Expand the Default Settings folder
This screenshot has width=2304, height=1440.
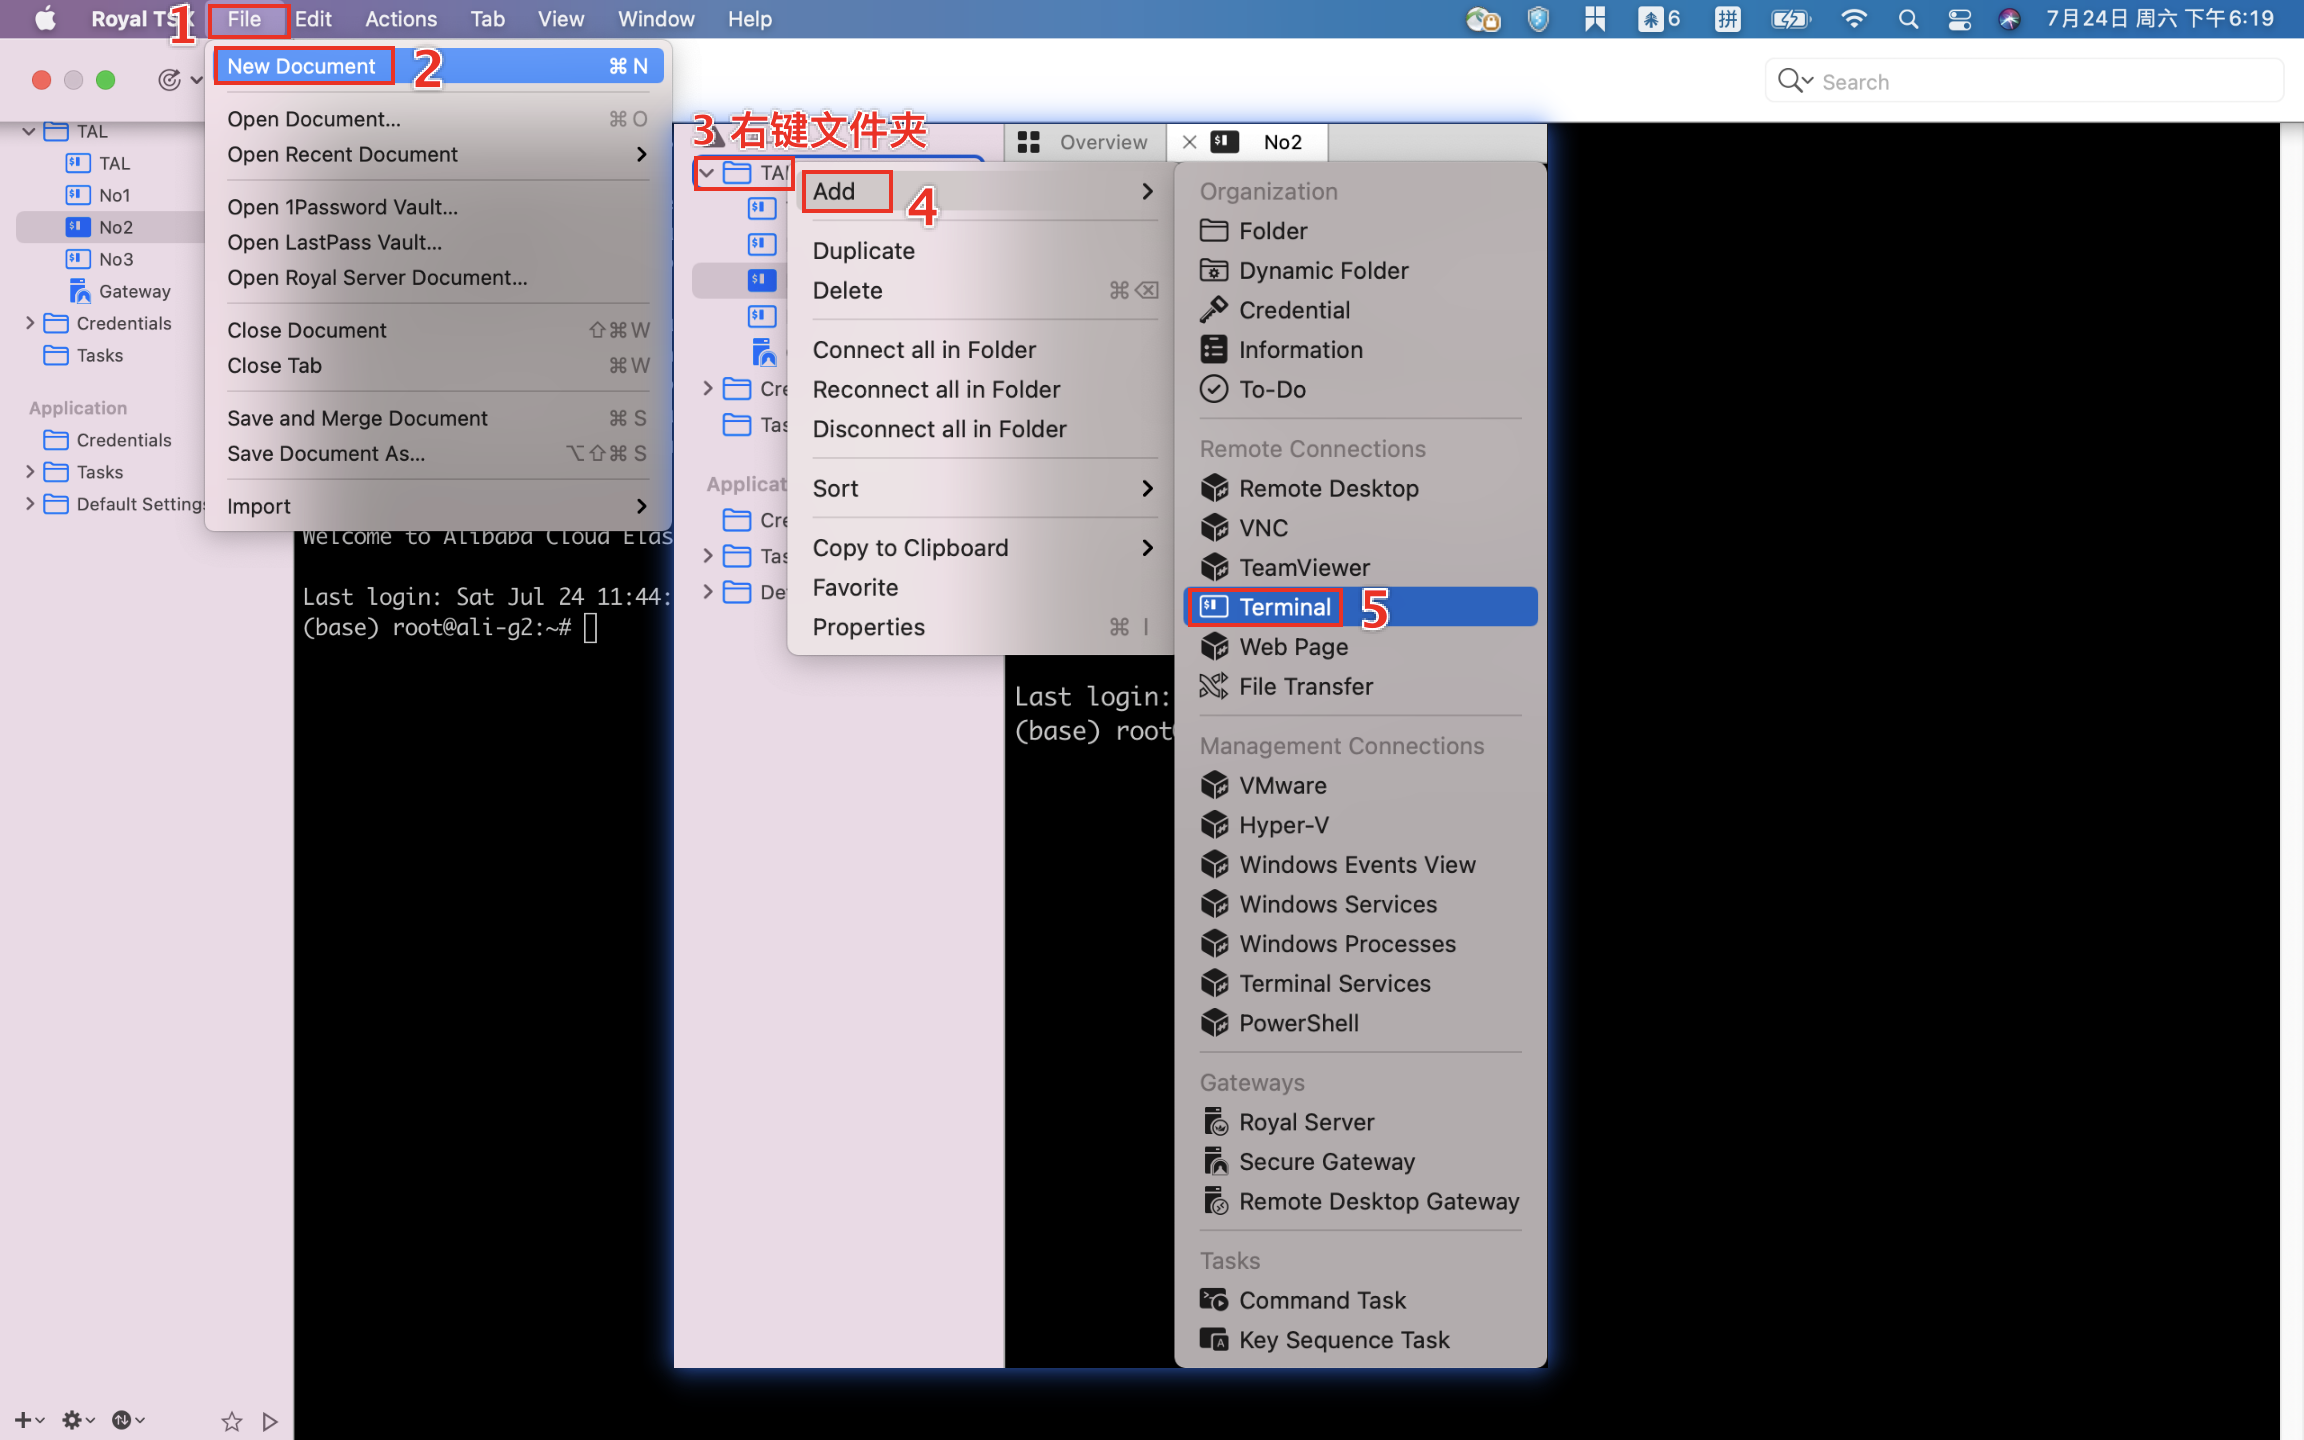click(x=29, y=504)
